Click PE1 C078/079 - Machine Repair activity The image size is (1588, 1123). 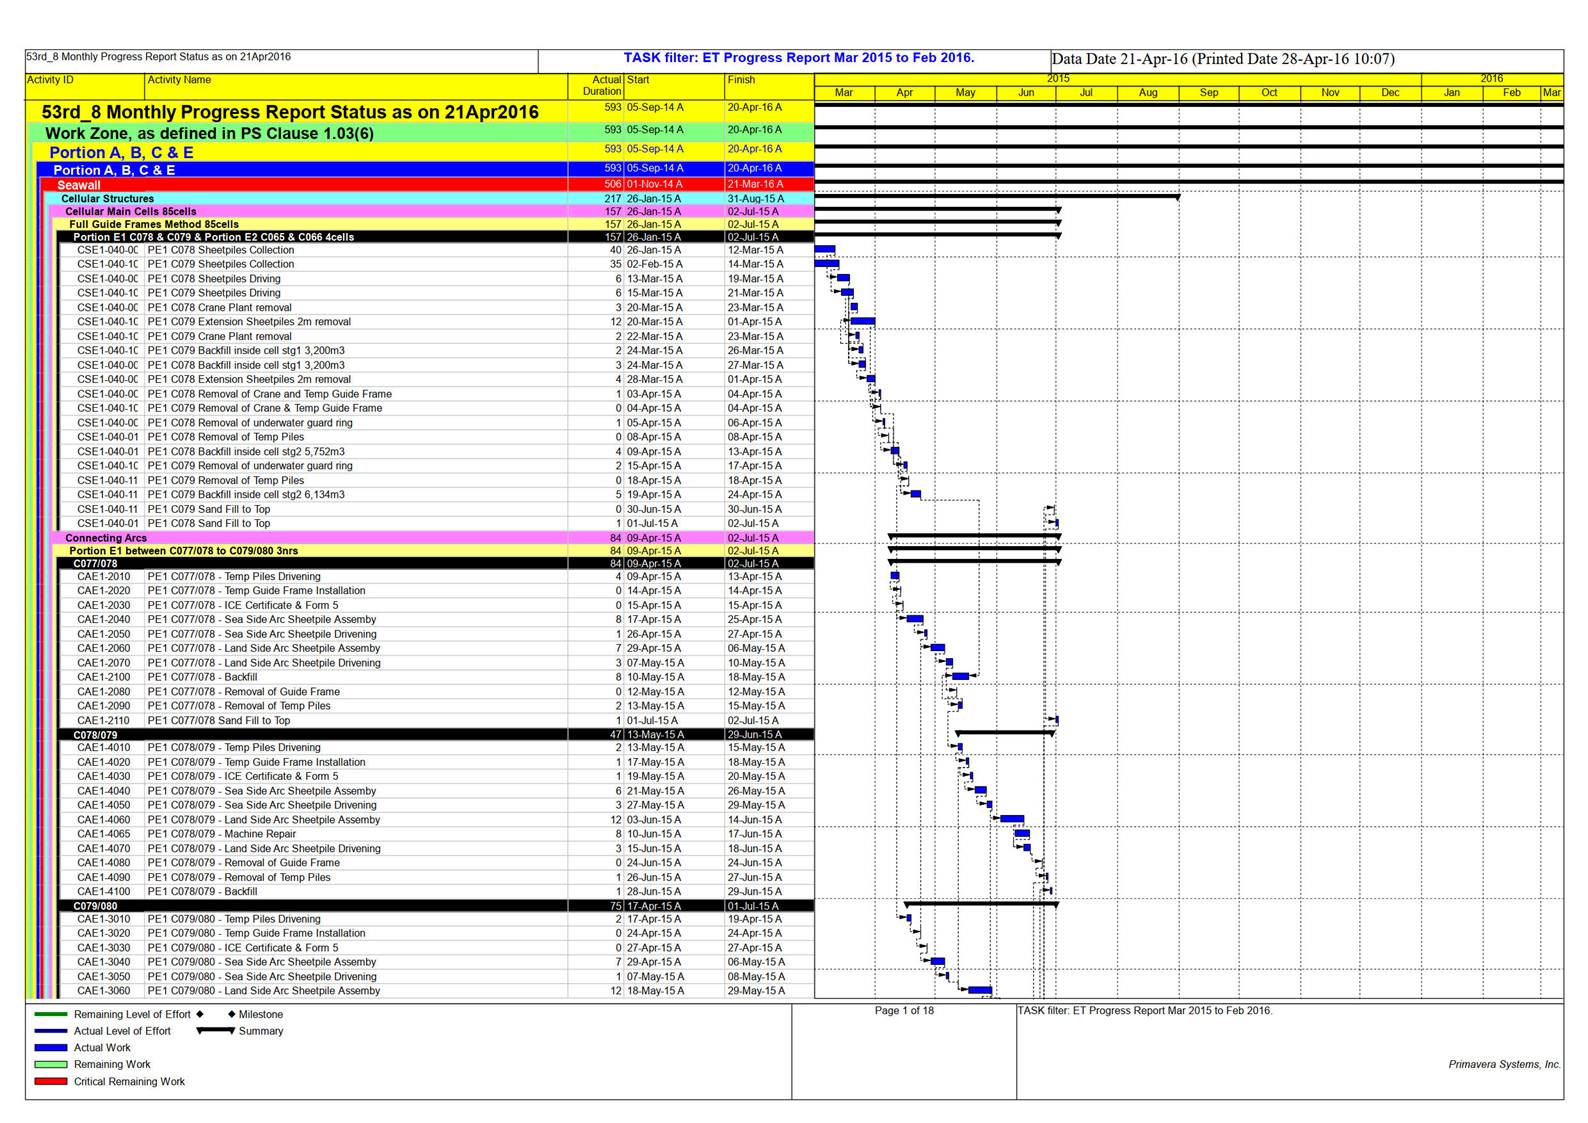pos(222,834)
